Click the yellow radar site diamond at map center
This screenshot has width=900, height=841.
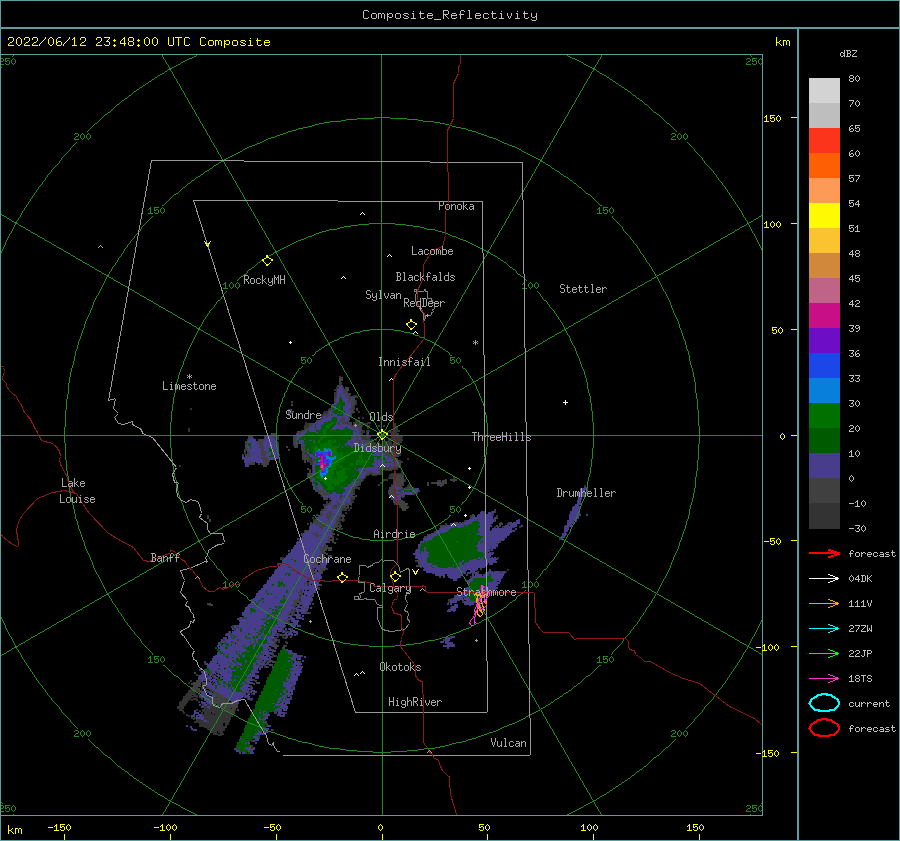coord(383,435)
